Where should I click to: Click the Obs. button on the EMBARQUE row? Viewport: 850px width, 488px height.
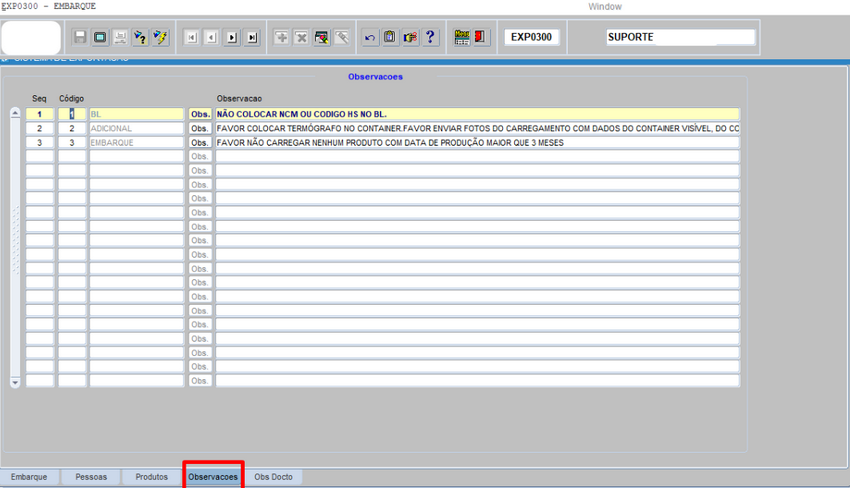[x=200, y=143]
